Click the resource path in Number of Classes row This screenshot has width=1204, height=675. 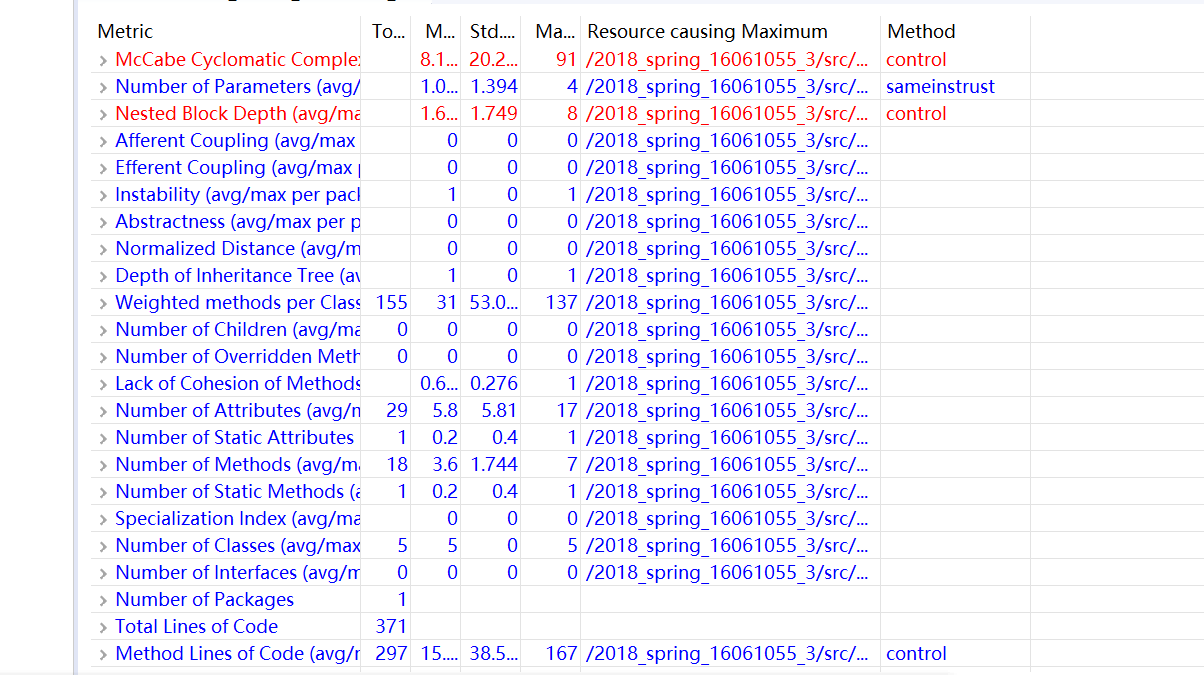[x=727, y=546]
